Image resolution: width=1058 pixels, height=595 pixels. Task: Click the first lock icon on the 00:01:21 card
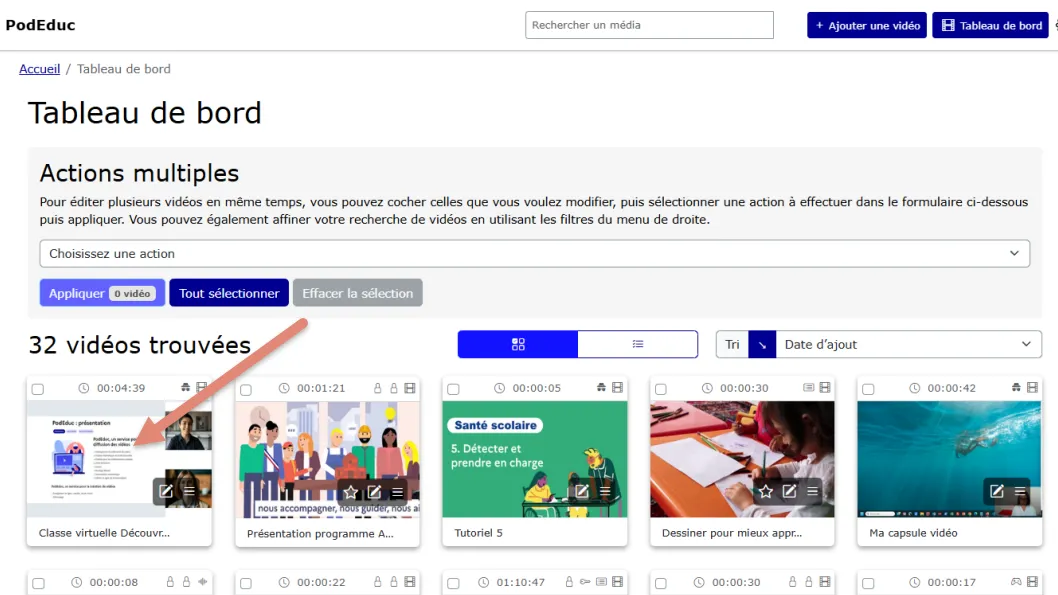pyautogui.click(x=378, y=388)
